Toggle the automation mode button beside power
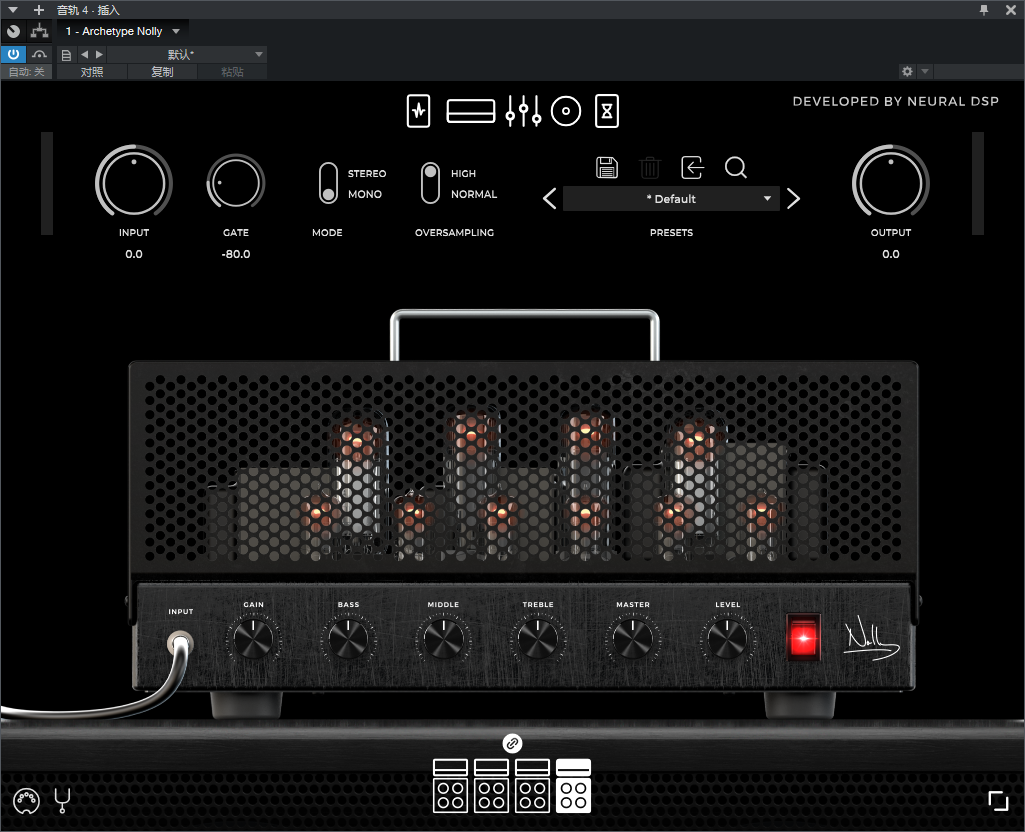 [39, 54]
